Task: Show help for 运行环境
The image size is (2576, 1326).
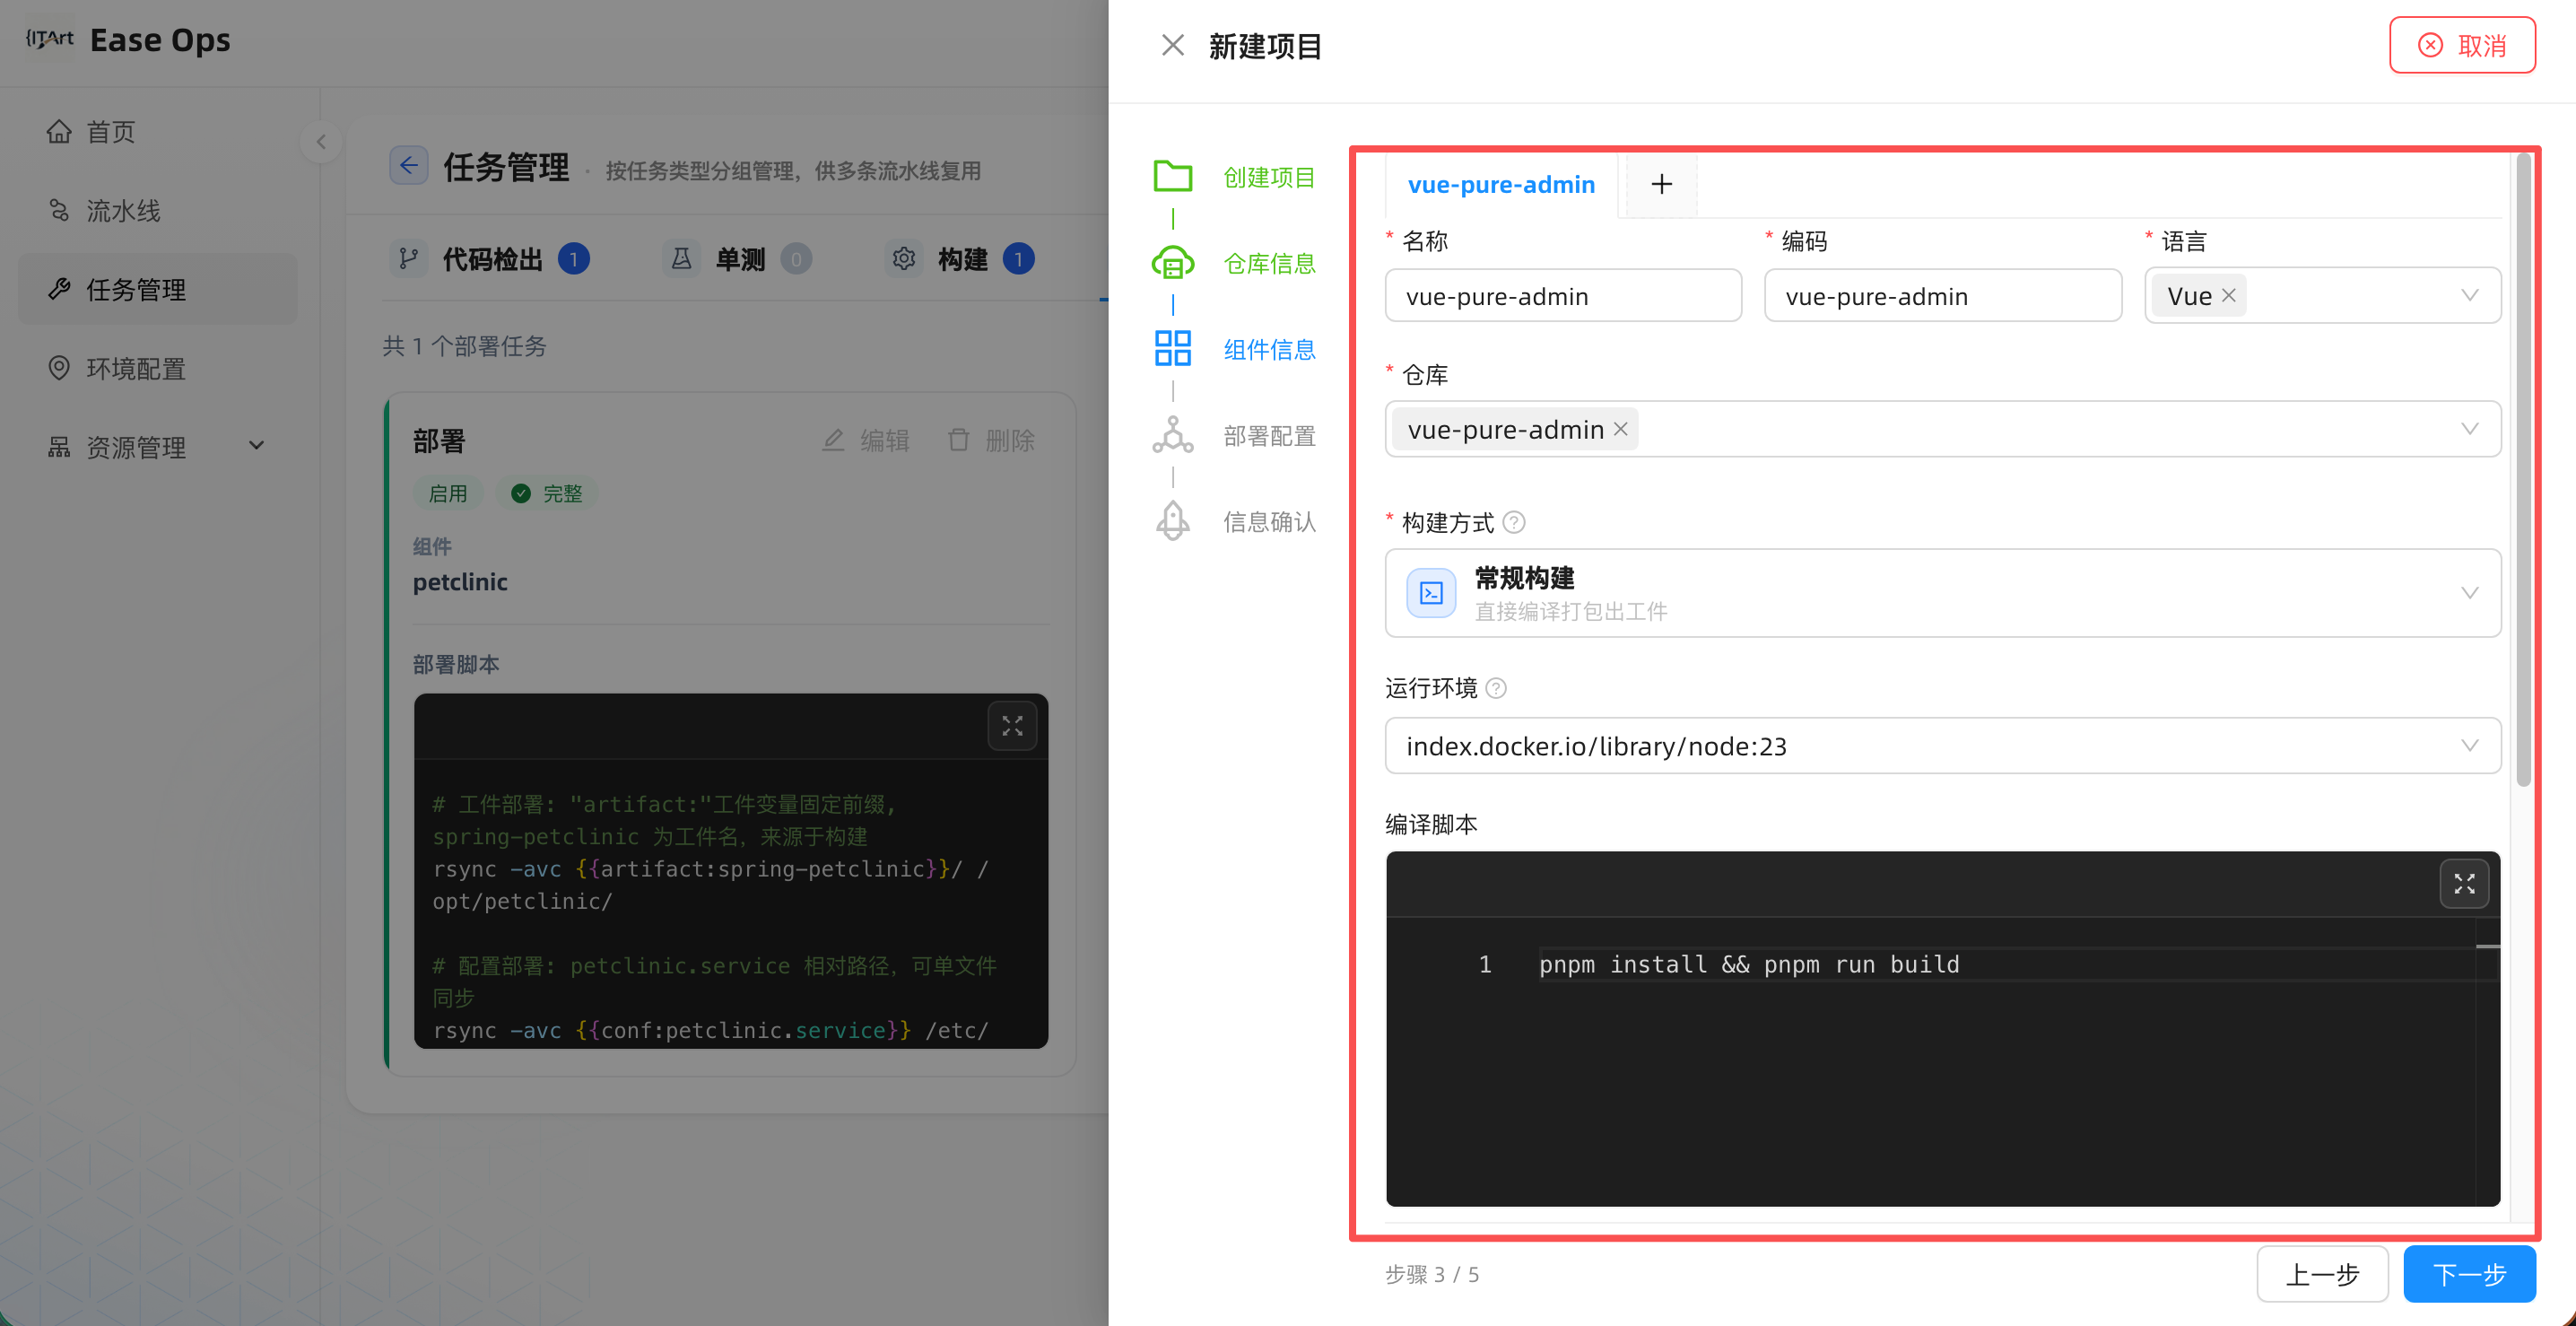Action: point(1496,688)
